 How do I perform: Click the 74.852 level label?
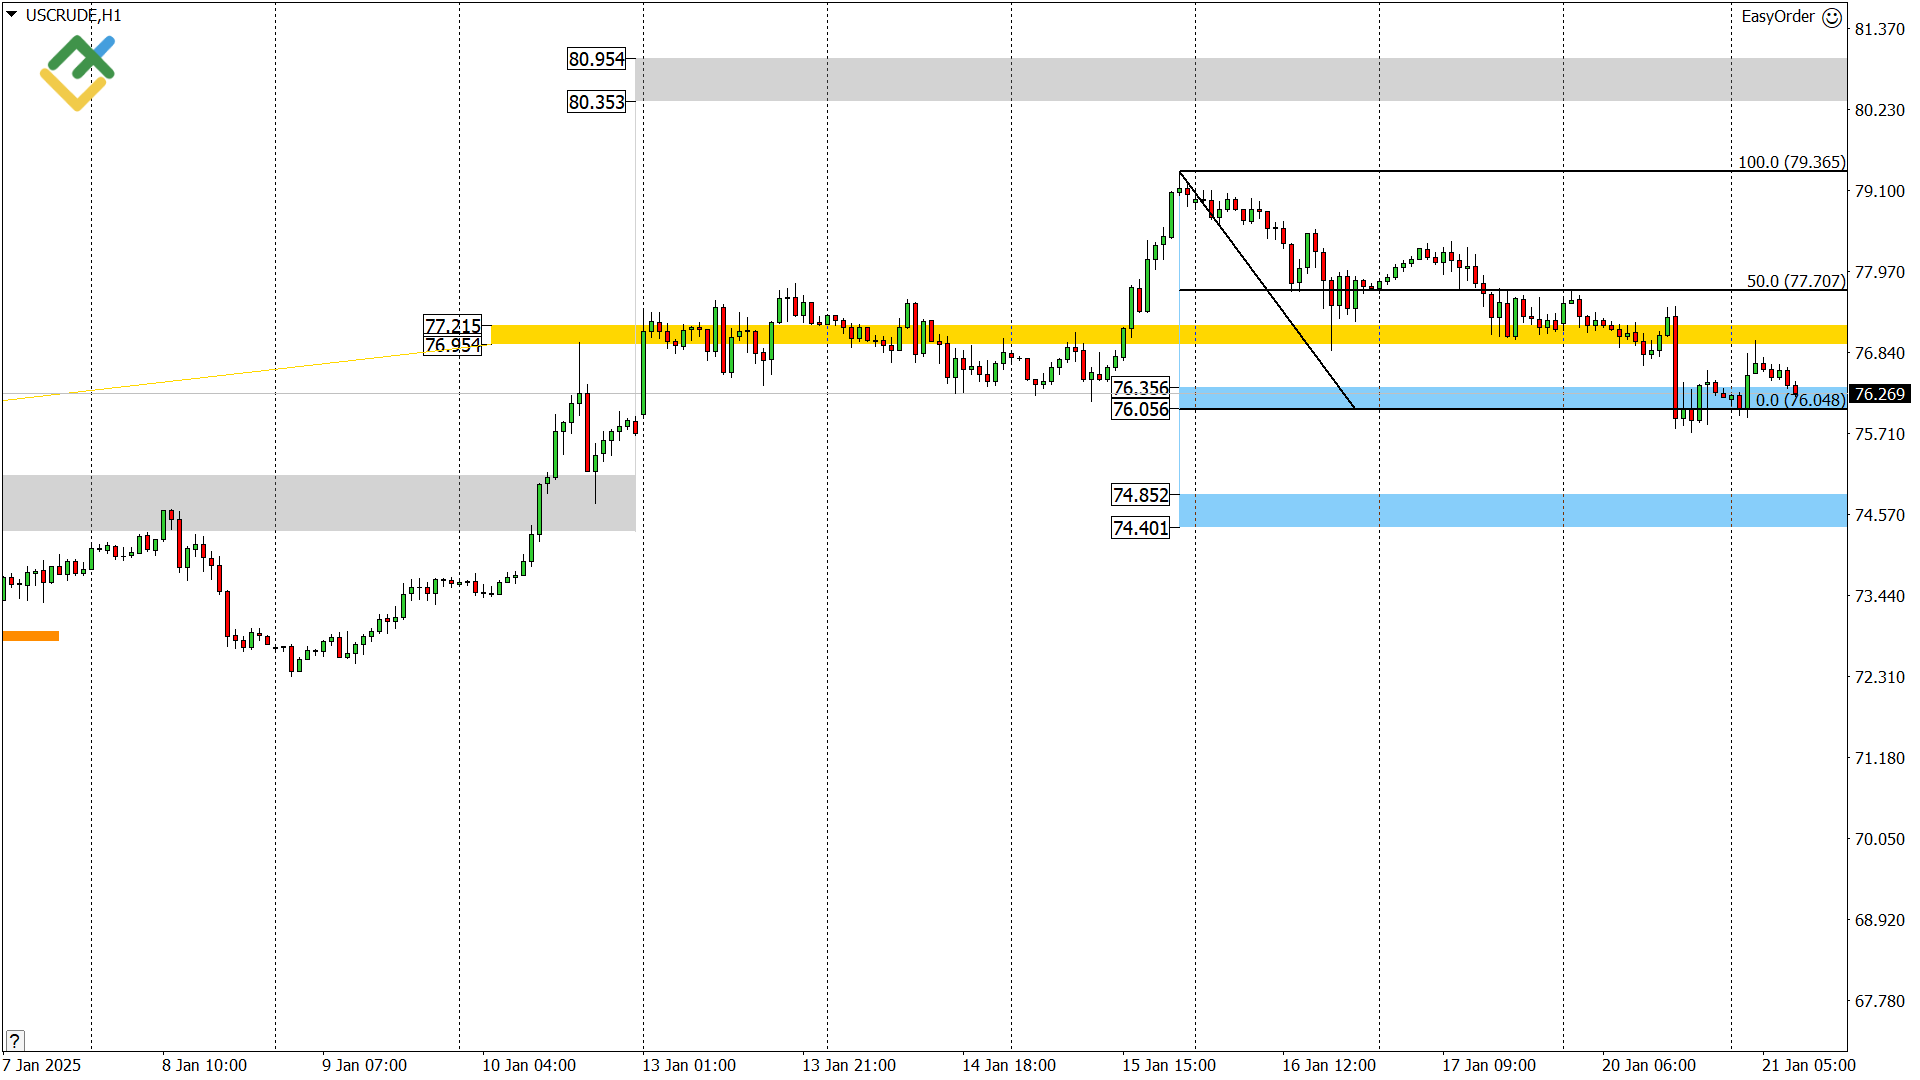[1140, 495]
